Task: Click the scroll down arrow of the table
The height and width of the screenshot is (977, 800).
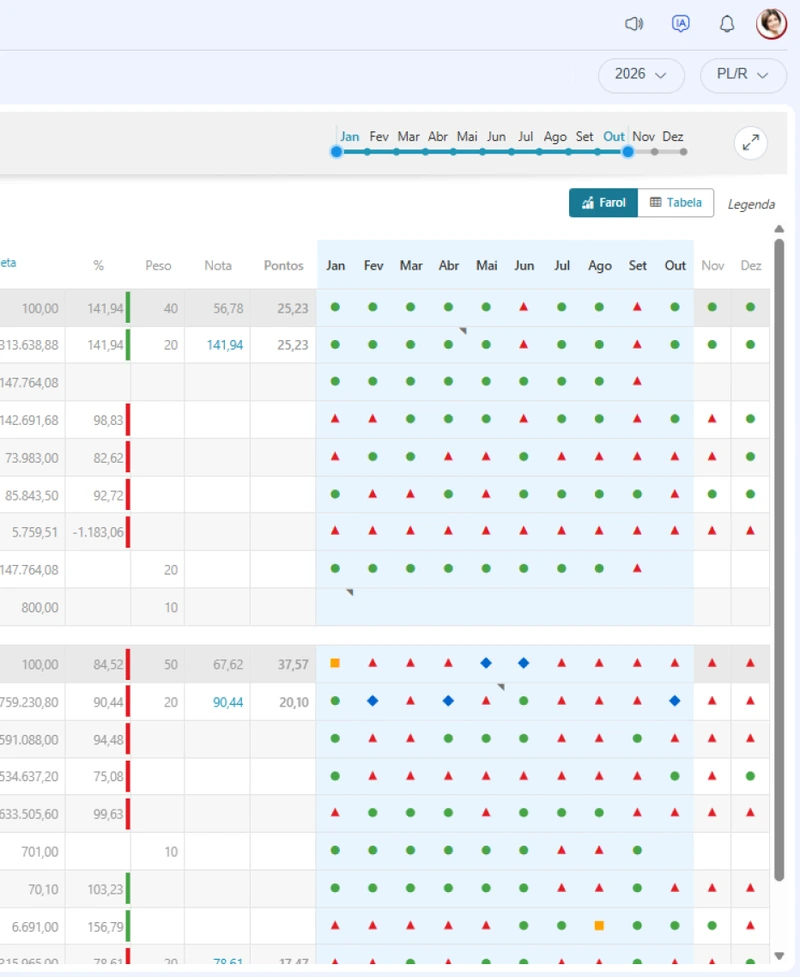Action: (779, 956)
